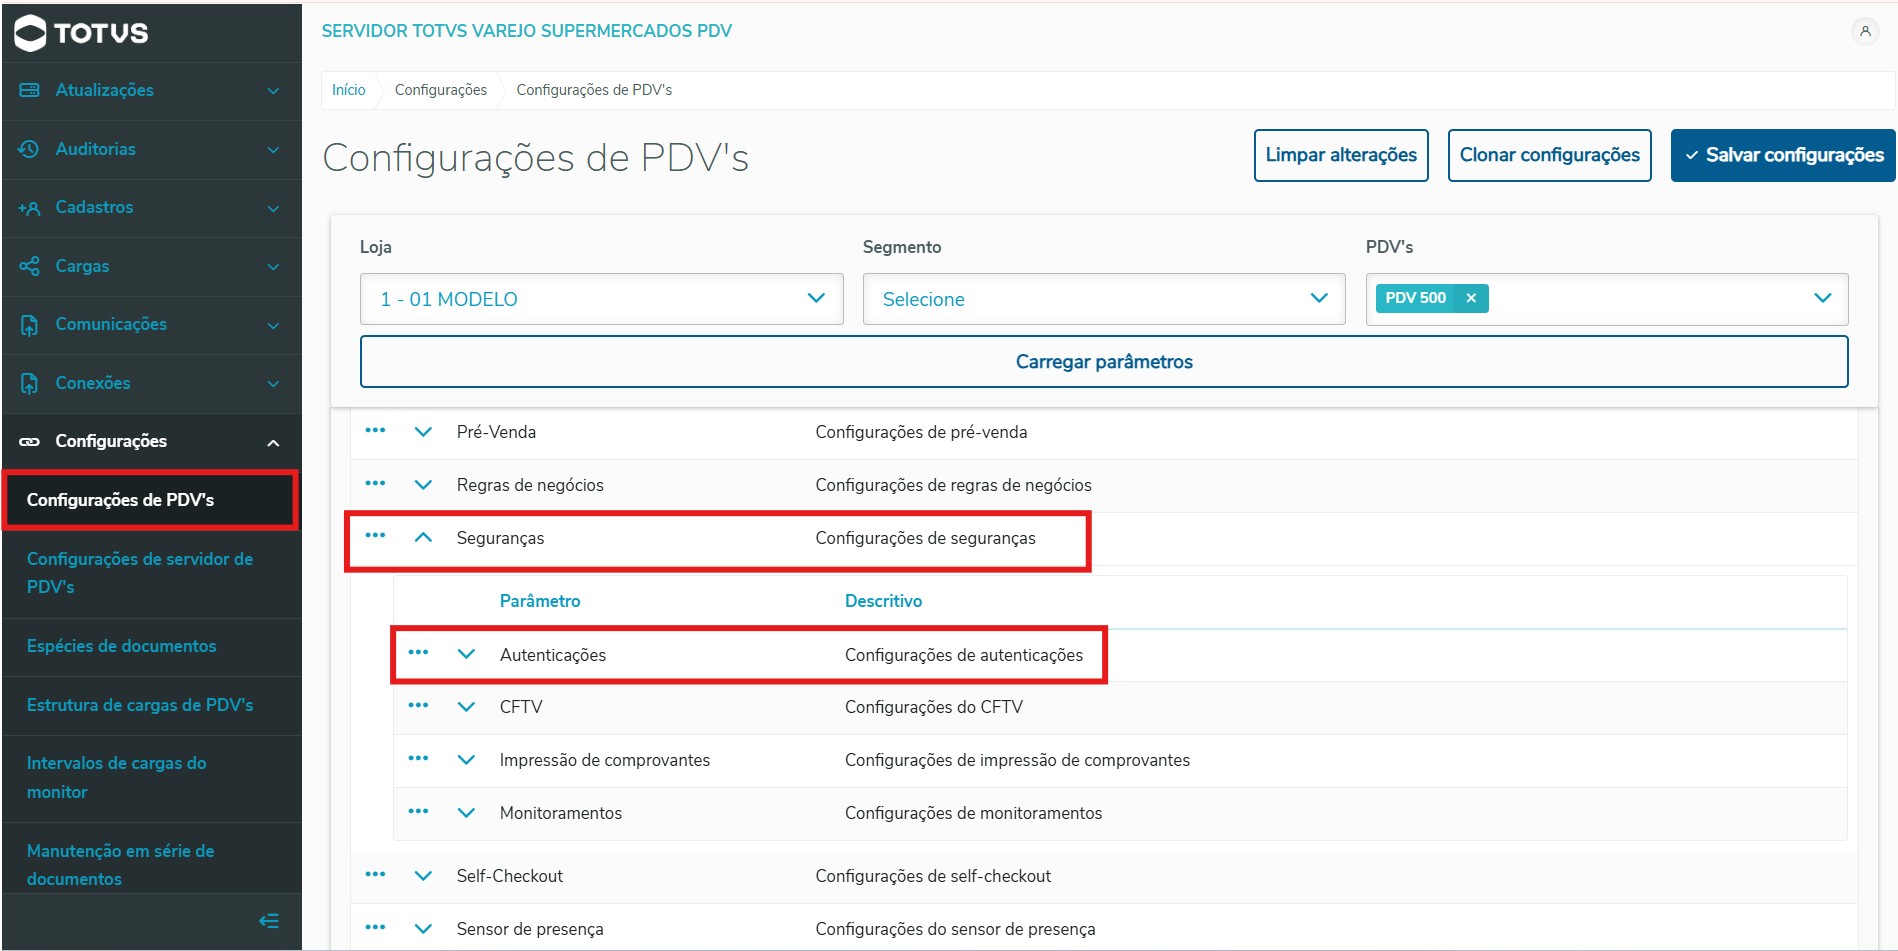Click Limpar alterações button
The image size is (1898, 951).
(1341, 155)
